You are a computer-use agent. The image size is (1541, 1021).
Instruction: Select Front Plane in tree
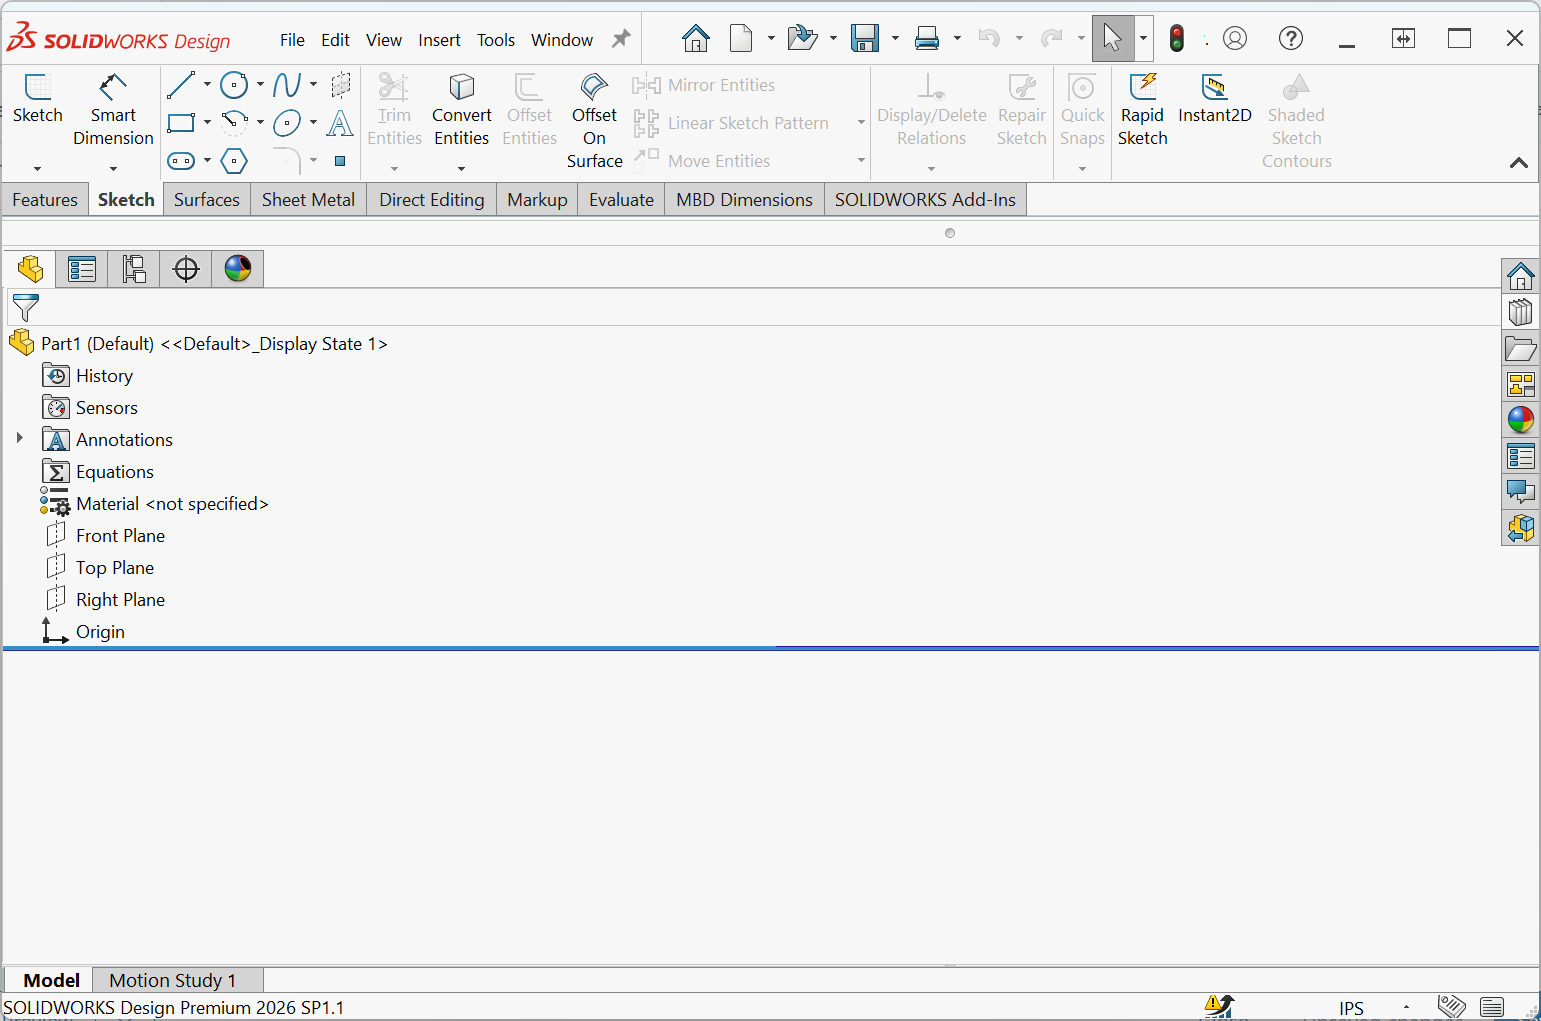coord(105,535)
